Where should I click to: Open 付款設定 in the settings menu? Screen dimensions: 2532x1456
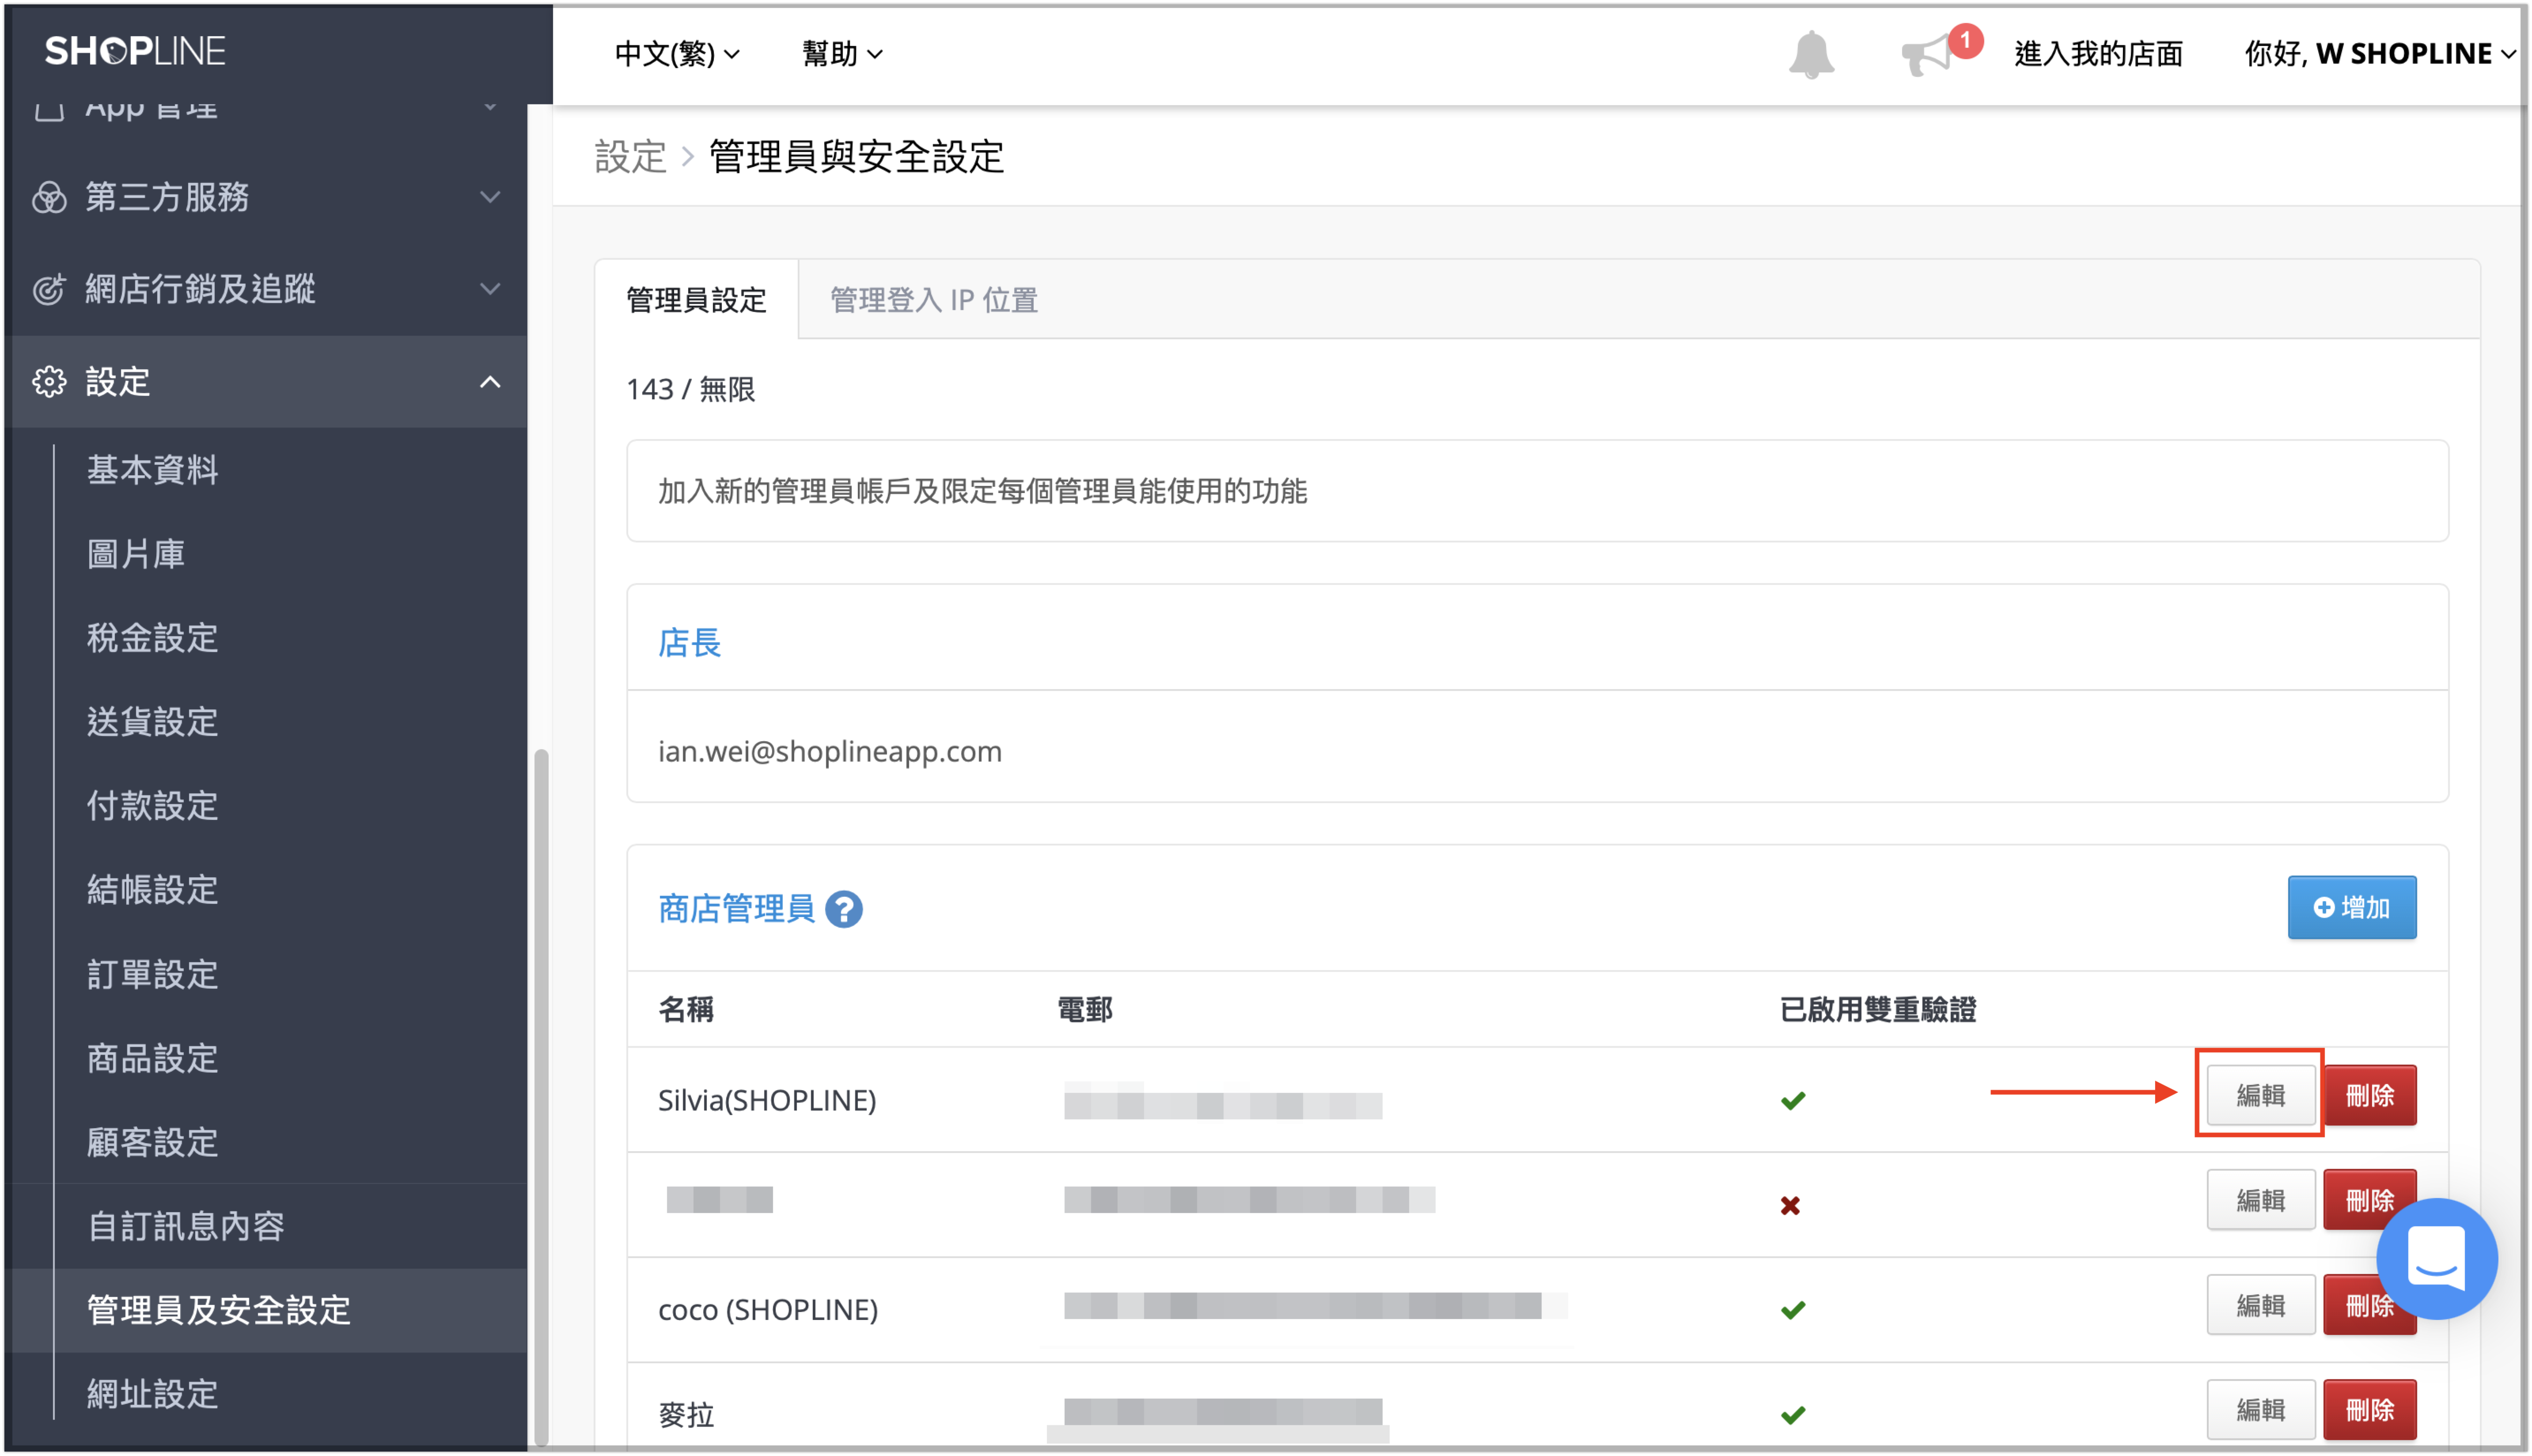coord(152,806)
